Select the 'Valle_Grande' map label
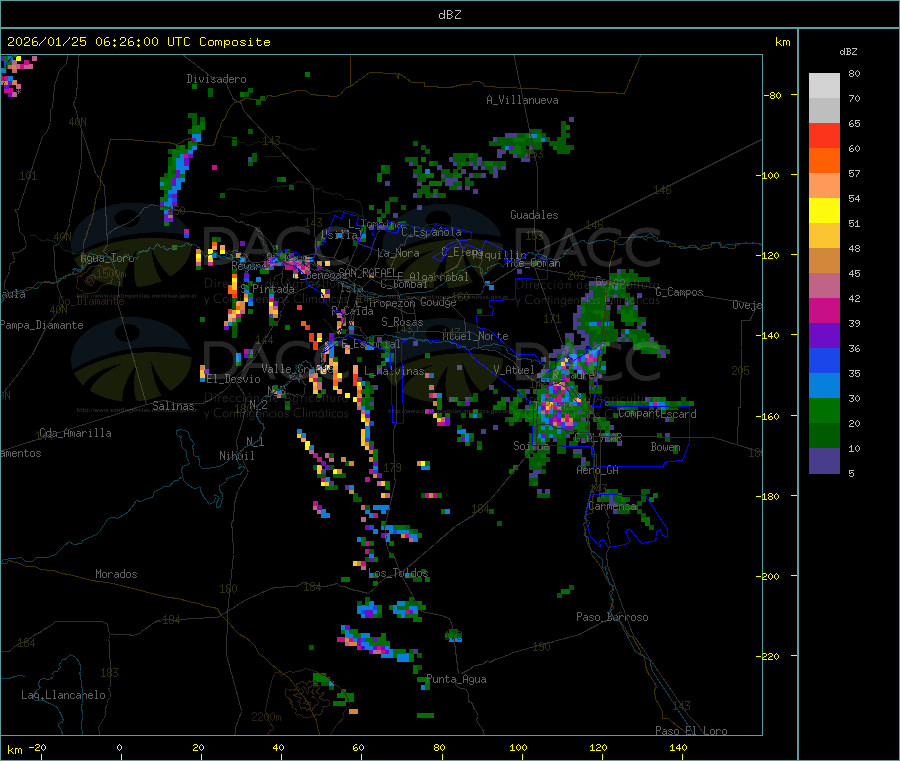The height and width of the screenshot is (761, 900). coord(295,368)
